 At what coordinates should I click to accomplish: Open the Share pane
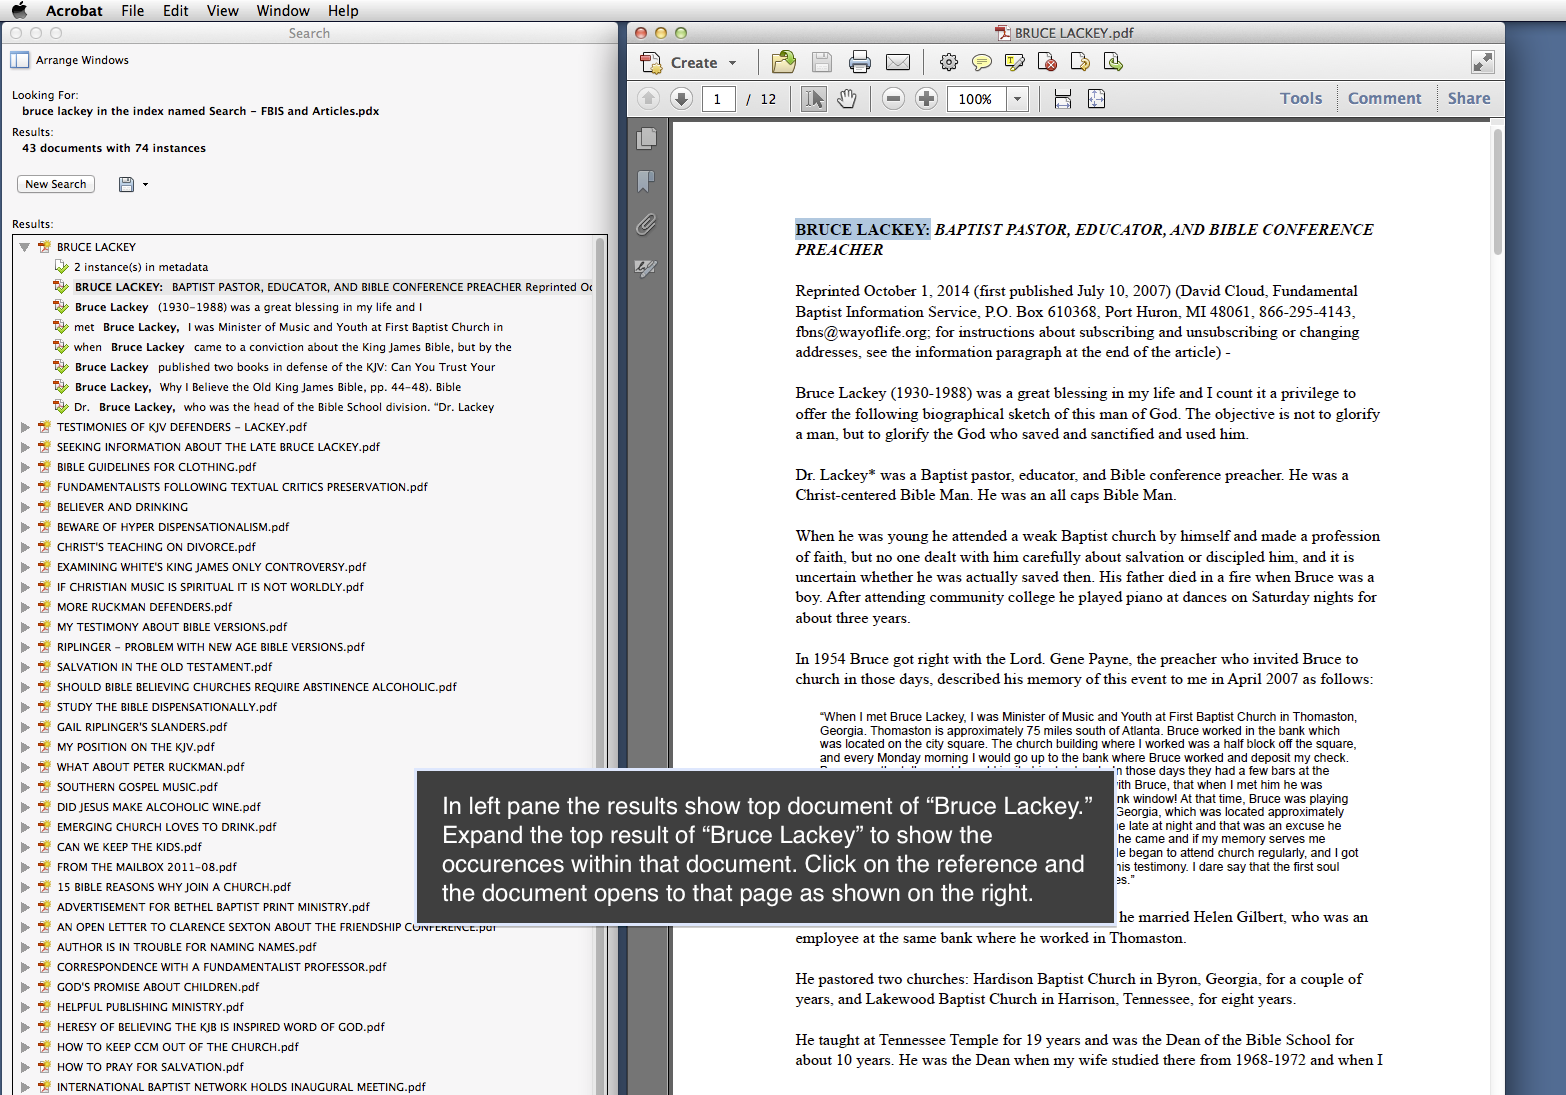(x=1469, y=98)
